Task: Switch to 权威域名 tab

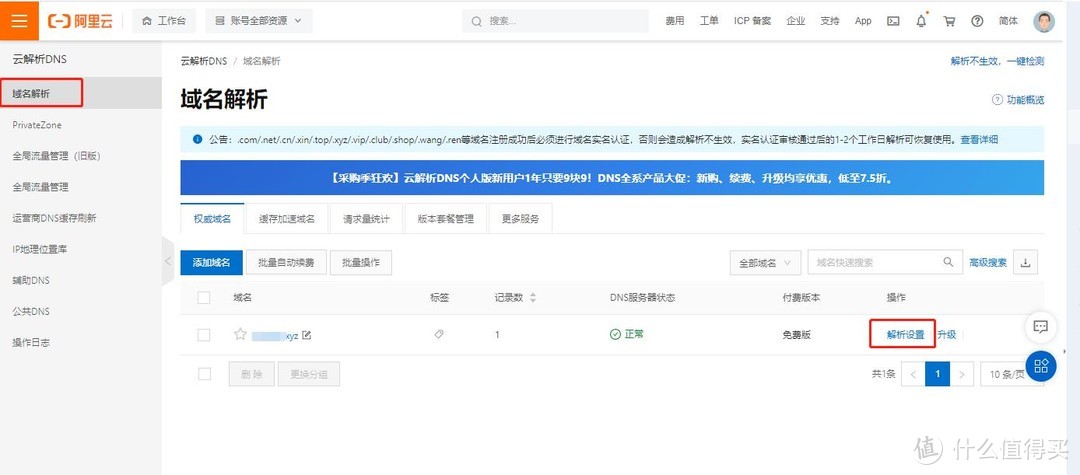Action: 212,219
